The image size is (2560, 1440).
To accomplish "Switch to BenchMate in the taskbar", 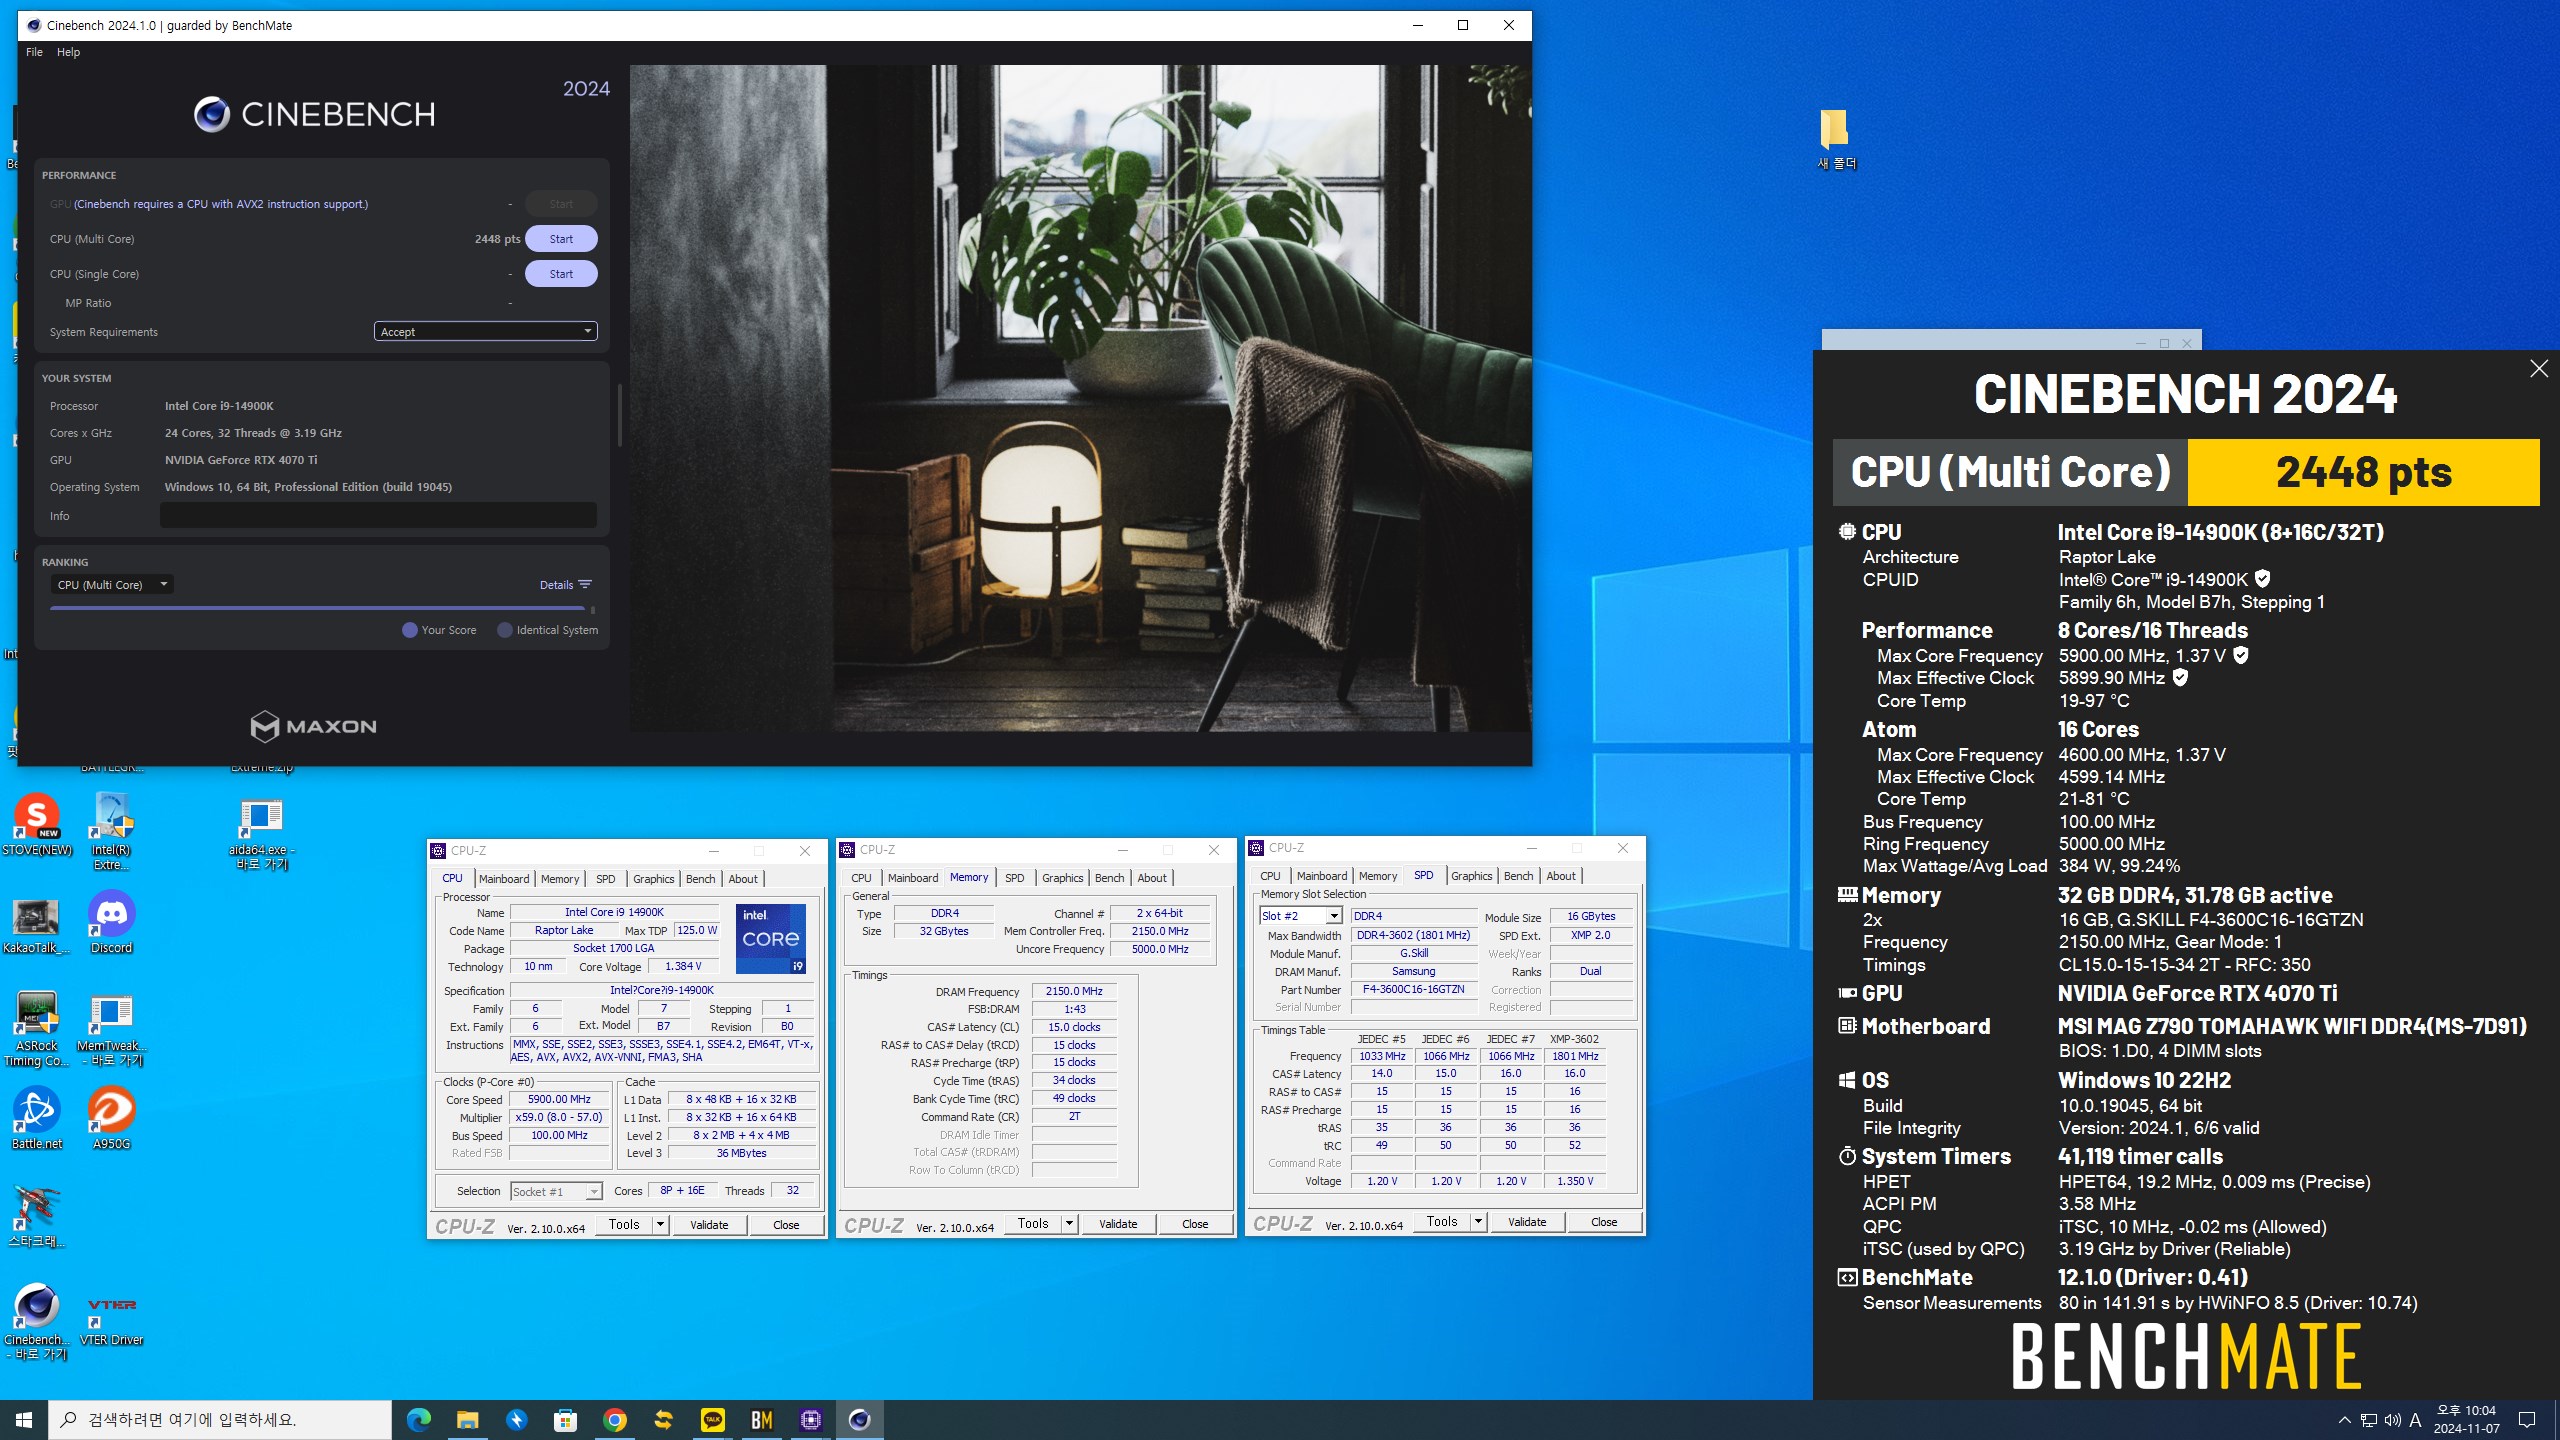I will 762,1419.
